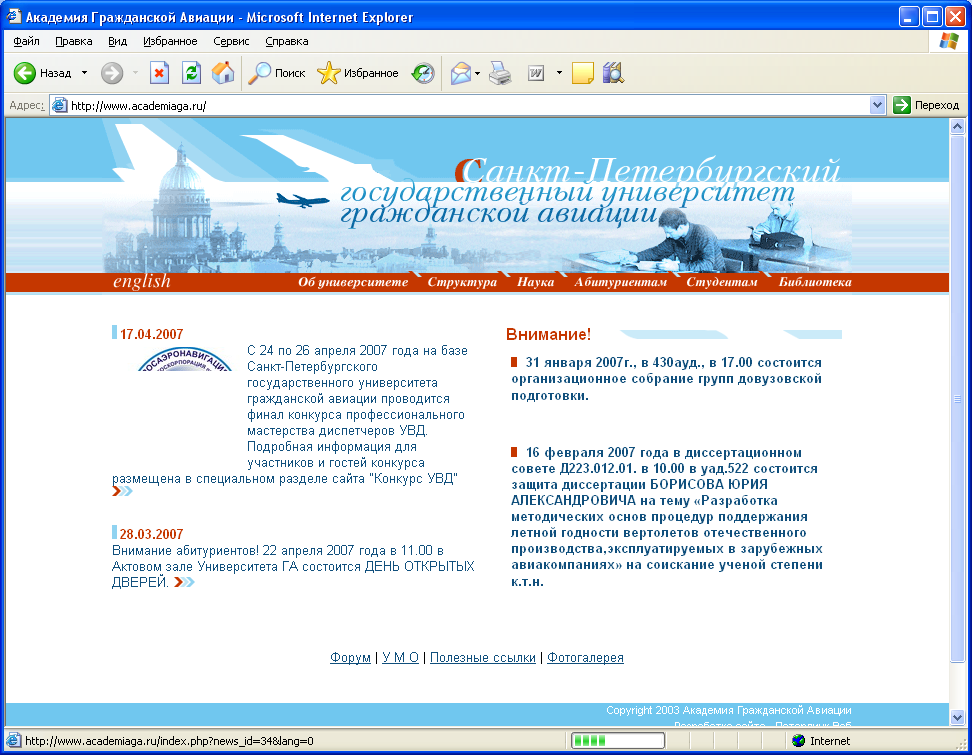Click the Росаэронавигация logo image

[185, 359]
